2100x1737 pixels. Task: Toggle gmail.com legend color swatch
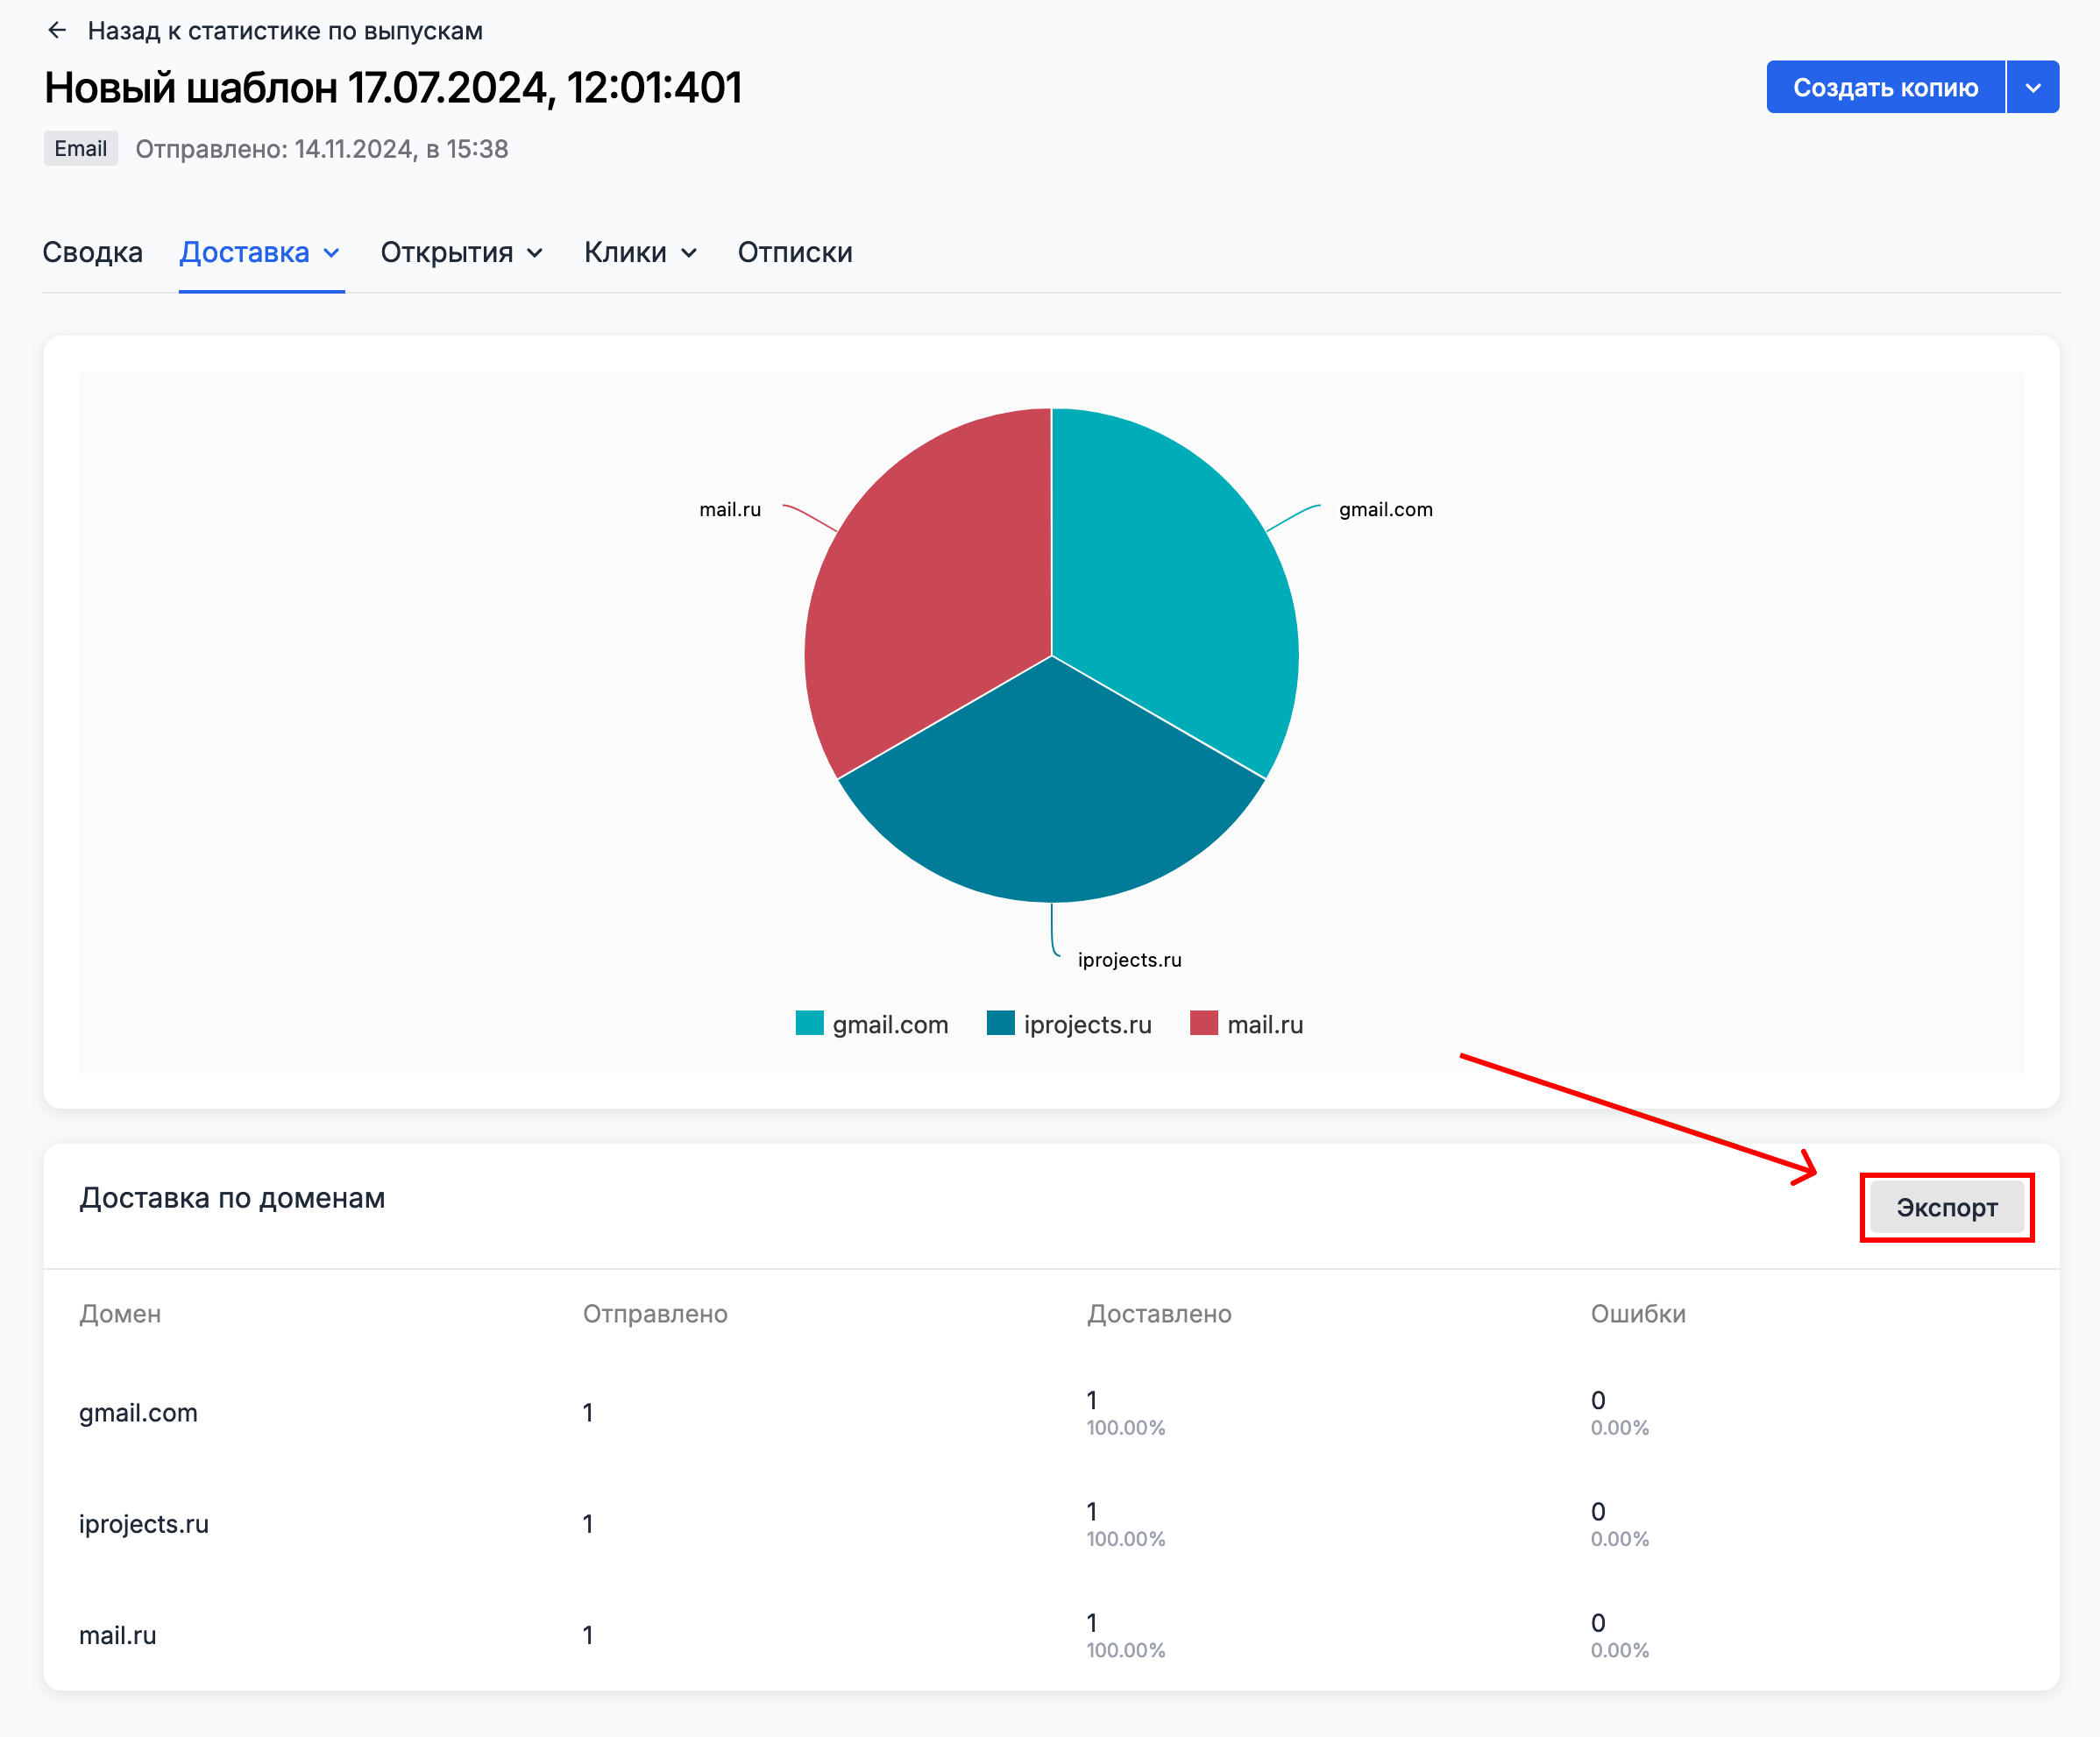pyautogui.click(x=809, y=1023)
